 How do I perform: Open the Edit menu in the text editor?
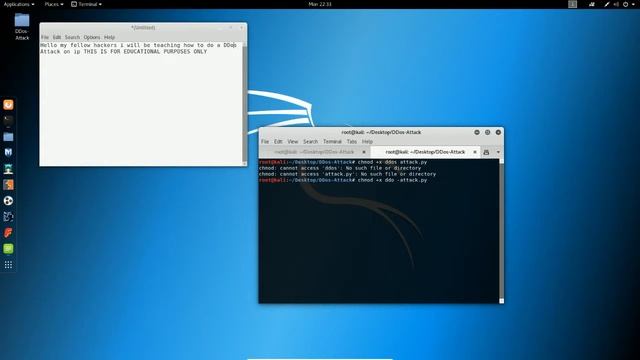(56, 37)
